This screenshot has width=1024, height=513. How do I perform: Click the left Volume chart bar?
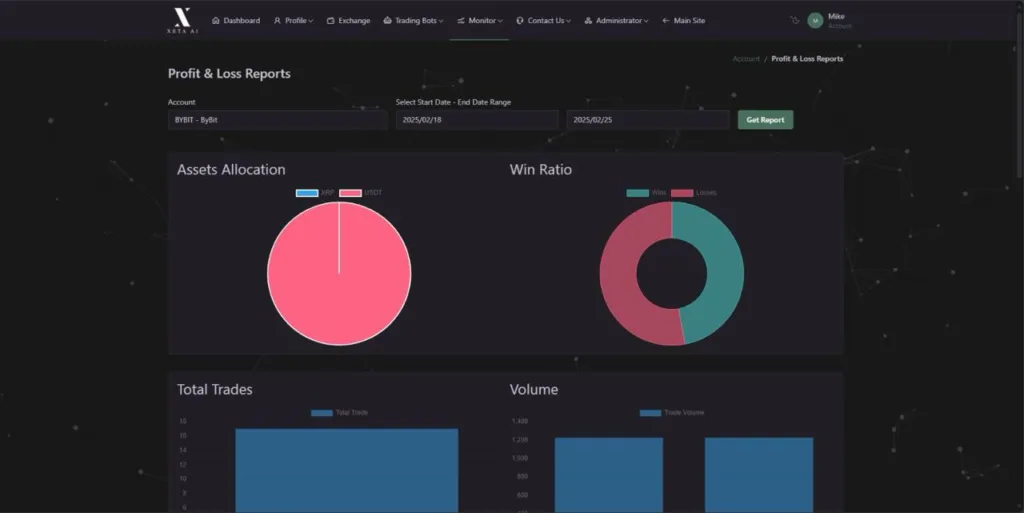[609, 475]
